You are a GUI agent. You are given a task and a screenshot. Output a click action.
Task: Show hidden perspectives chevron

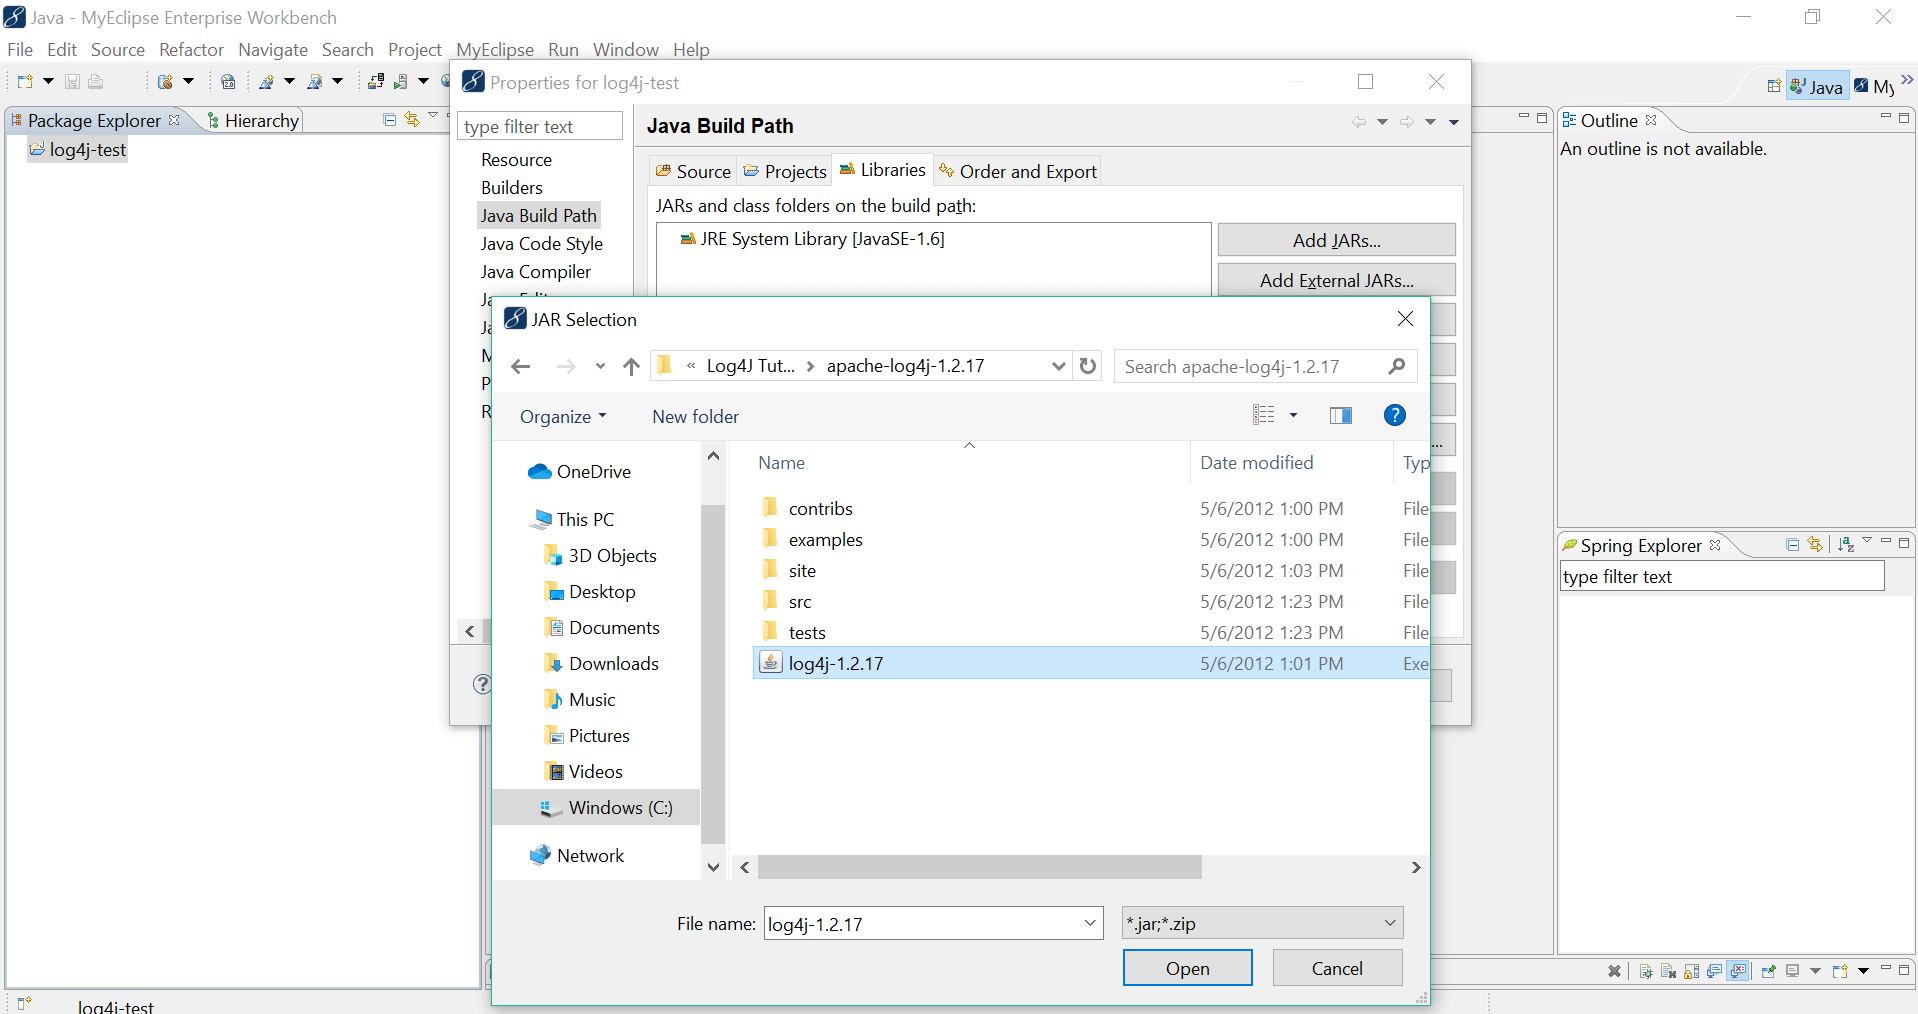1907,81
